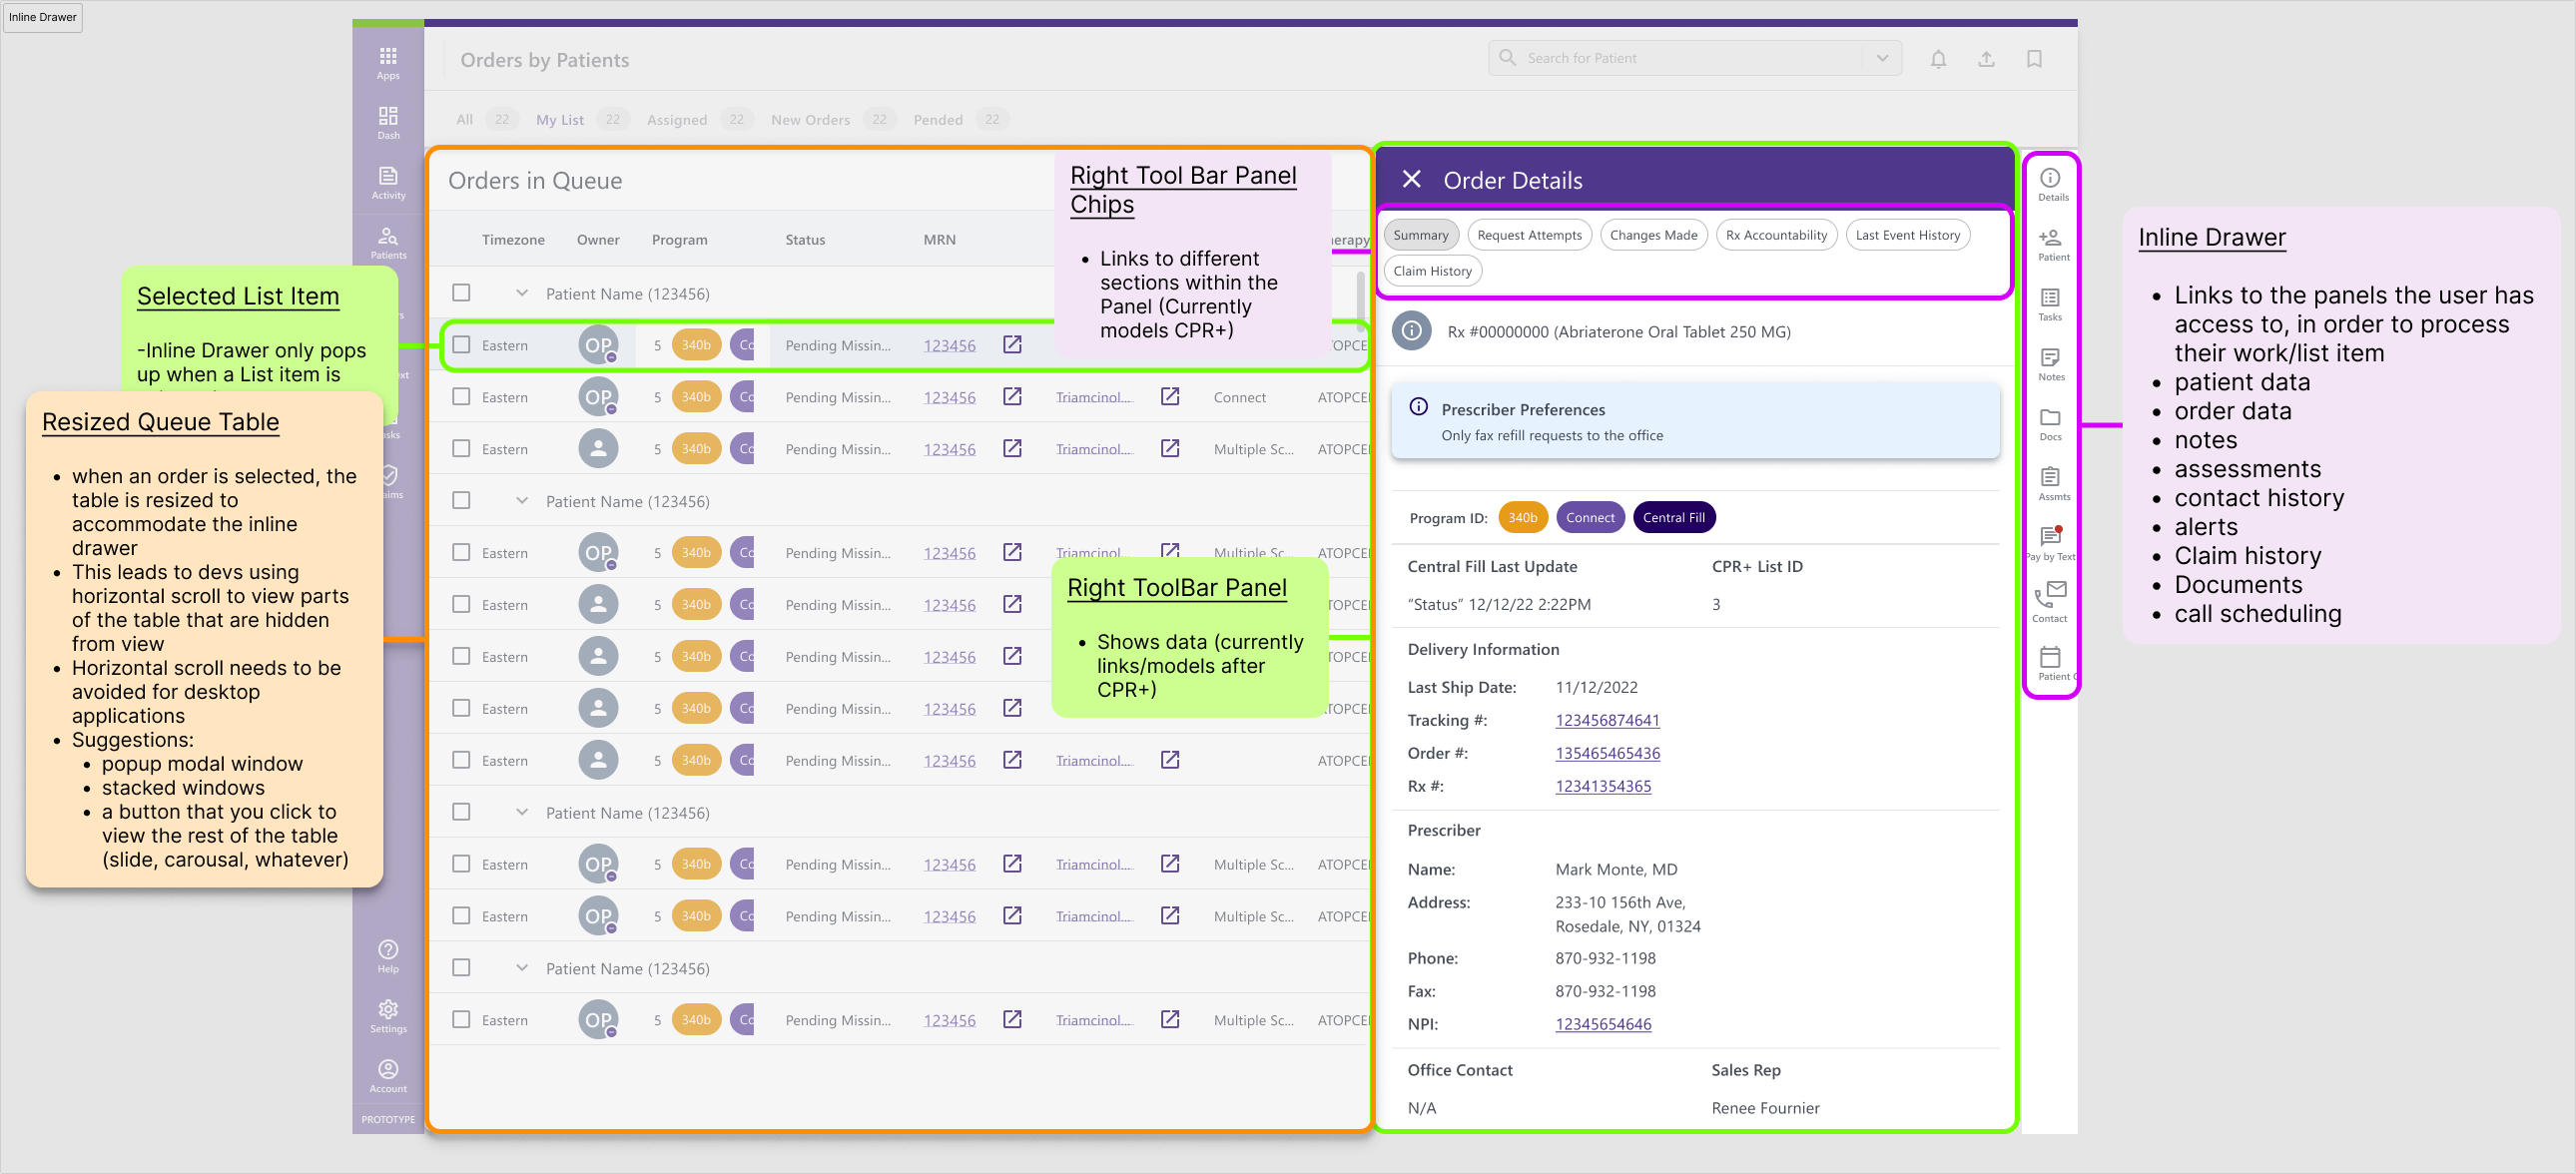
Task: Click the Central Fill program chip
Action: tap(1672, 517)
